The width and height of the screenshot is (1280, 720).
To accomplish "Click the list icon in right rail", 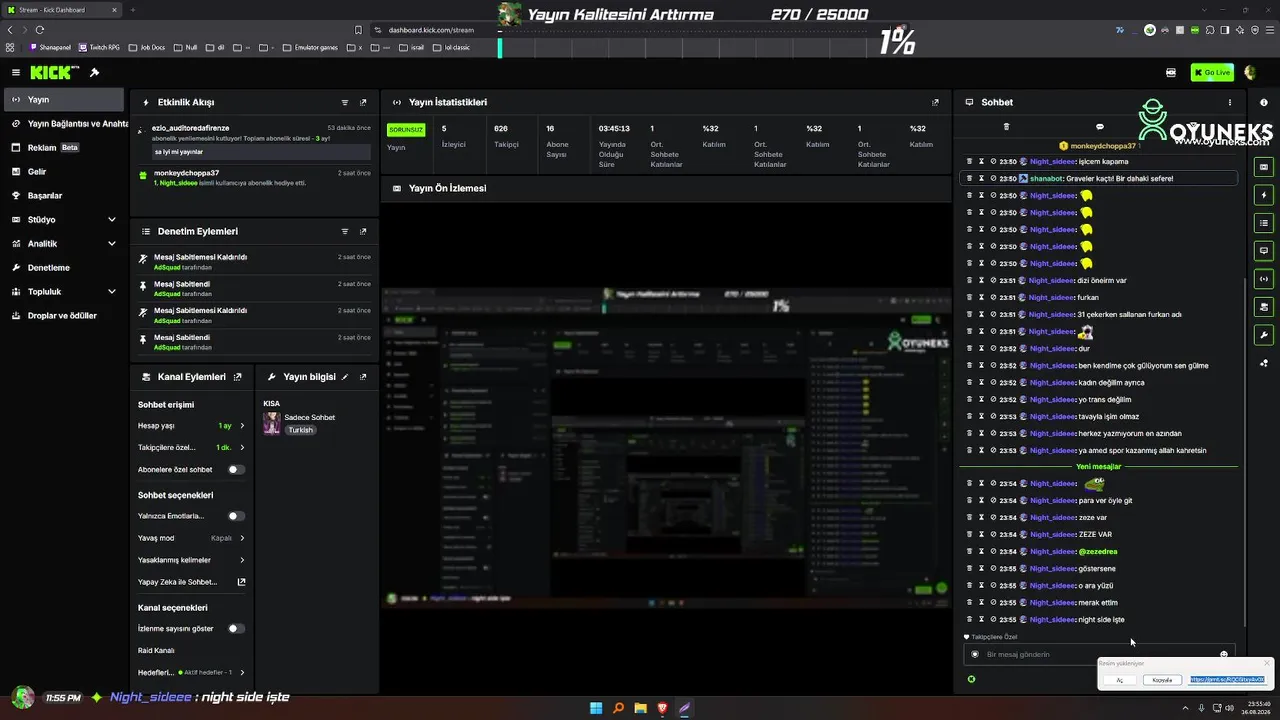I will tap(1264, 223).
